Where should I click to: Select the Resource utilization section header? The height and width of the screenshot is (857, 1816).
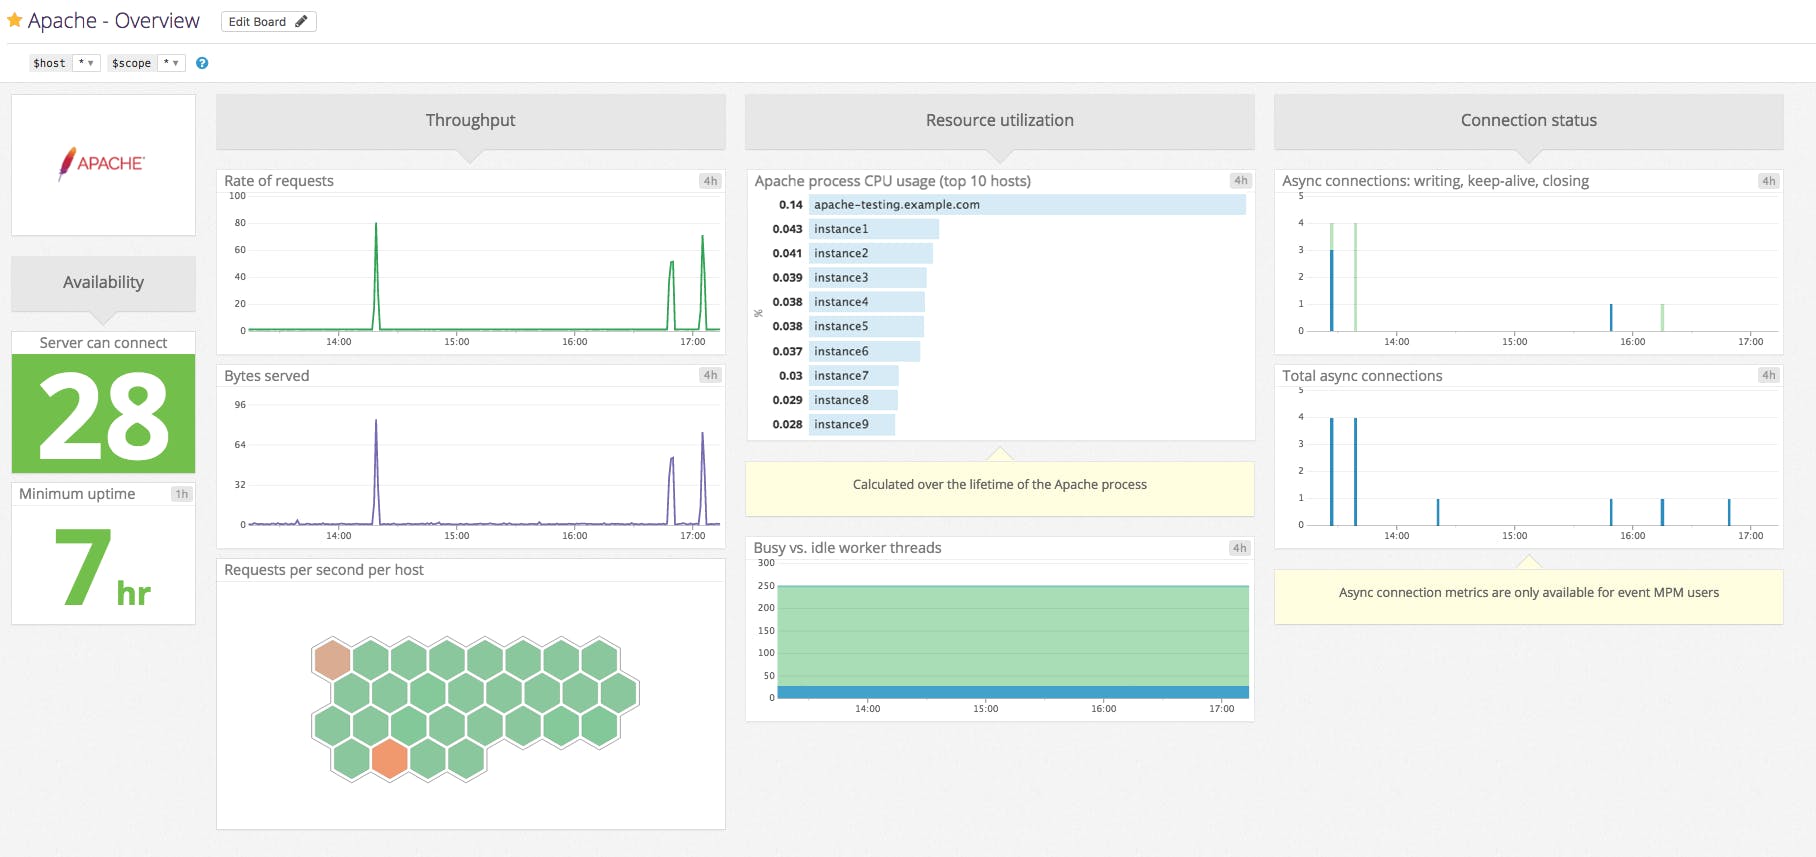[999, 120]
